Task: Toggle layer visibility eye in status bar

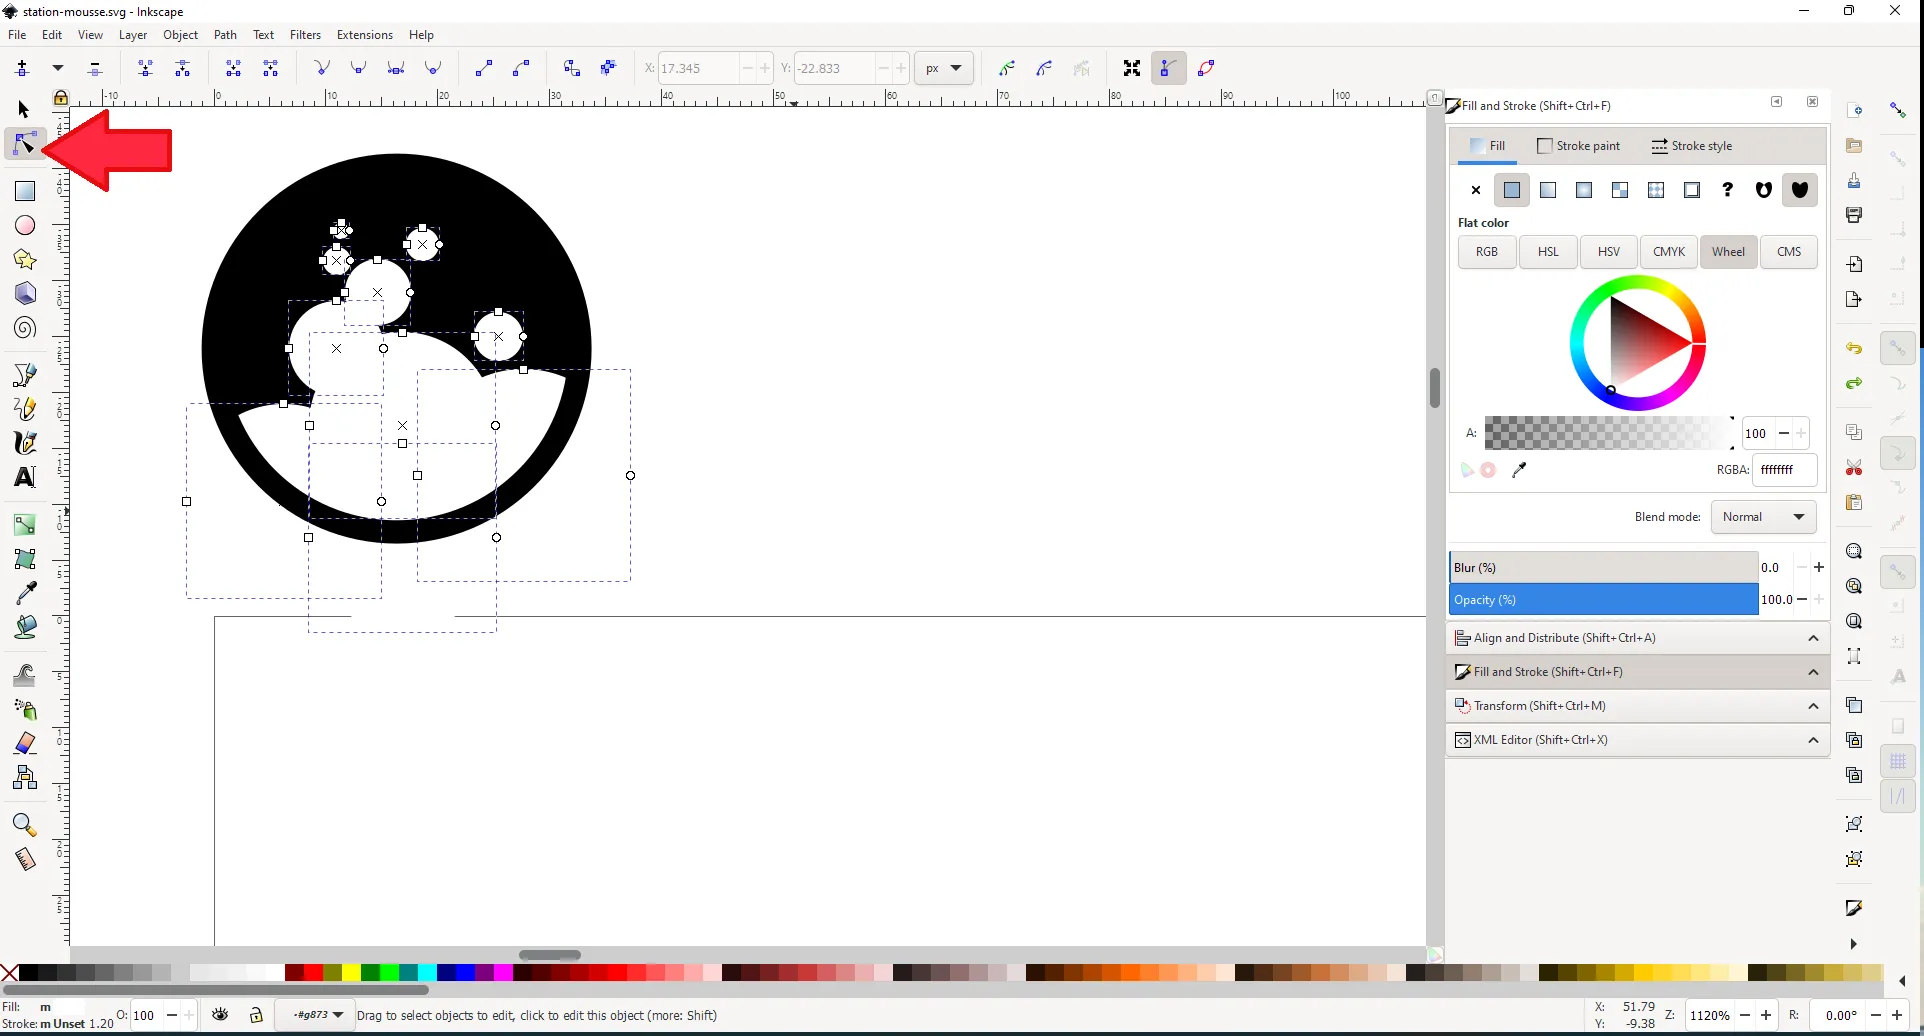Action: coord(220,1015)
